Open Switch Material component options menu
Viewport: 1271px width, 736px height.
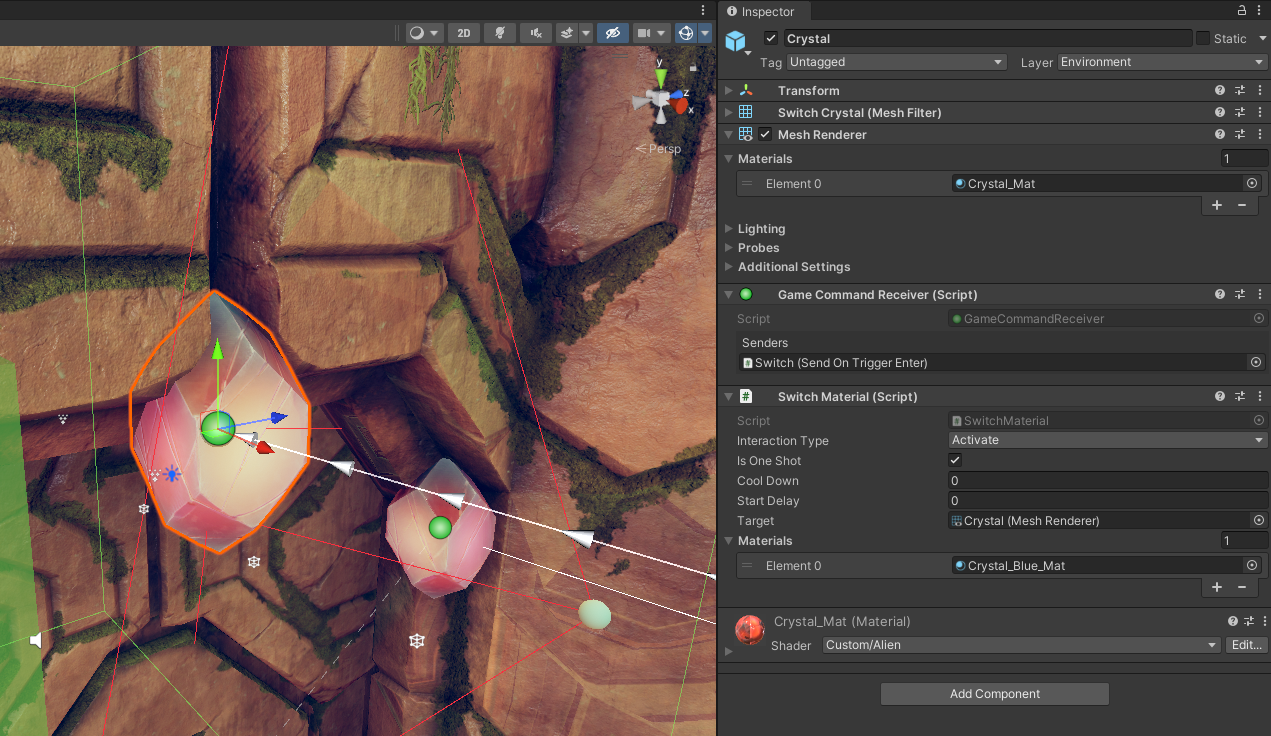pos(1260,397)
